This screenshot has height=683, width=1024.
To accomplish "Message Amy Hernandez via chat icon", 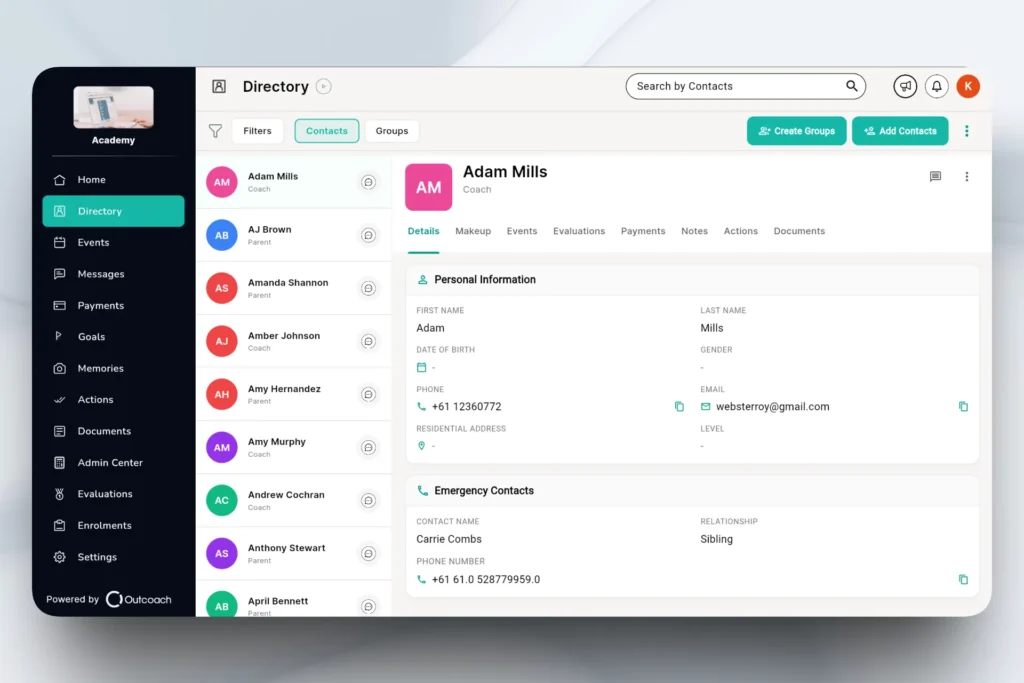I will pyautogui.click(x=368, y=394).
